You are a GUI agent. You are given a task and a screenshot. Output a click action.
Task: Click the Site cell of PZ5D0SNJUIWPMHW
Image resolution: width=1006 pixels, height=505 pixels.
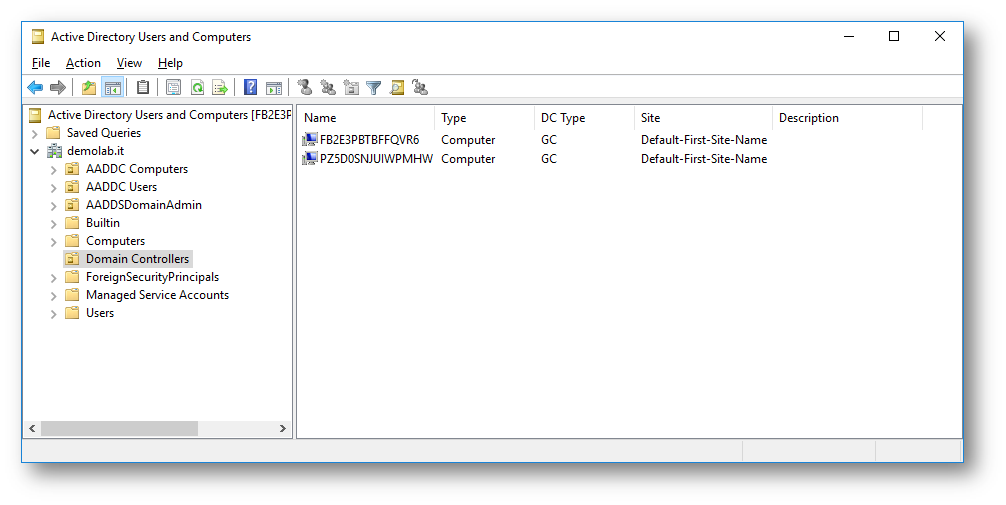click(x=704, y=158)
